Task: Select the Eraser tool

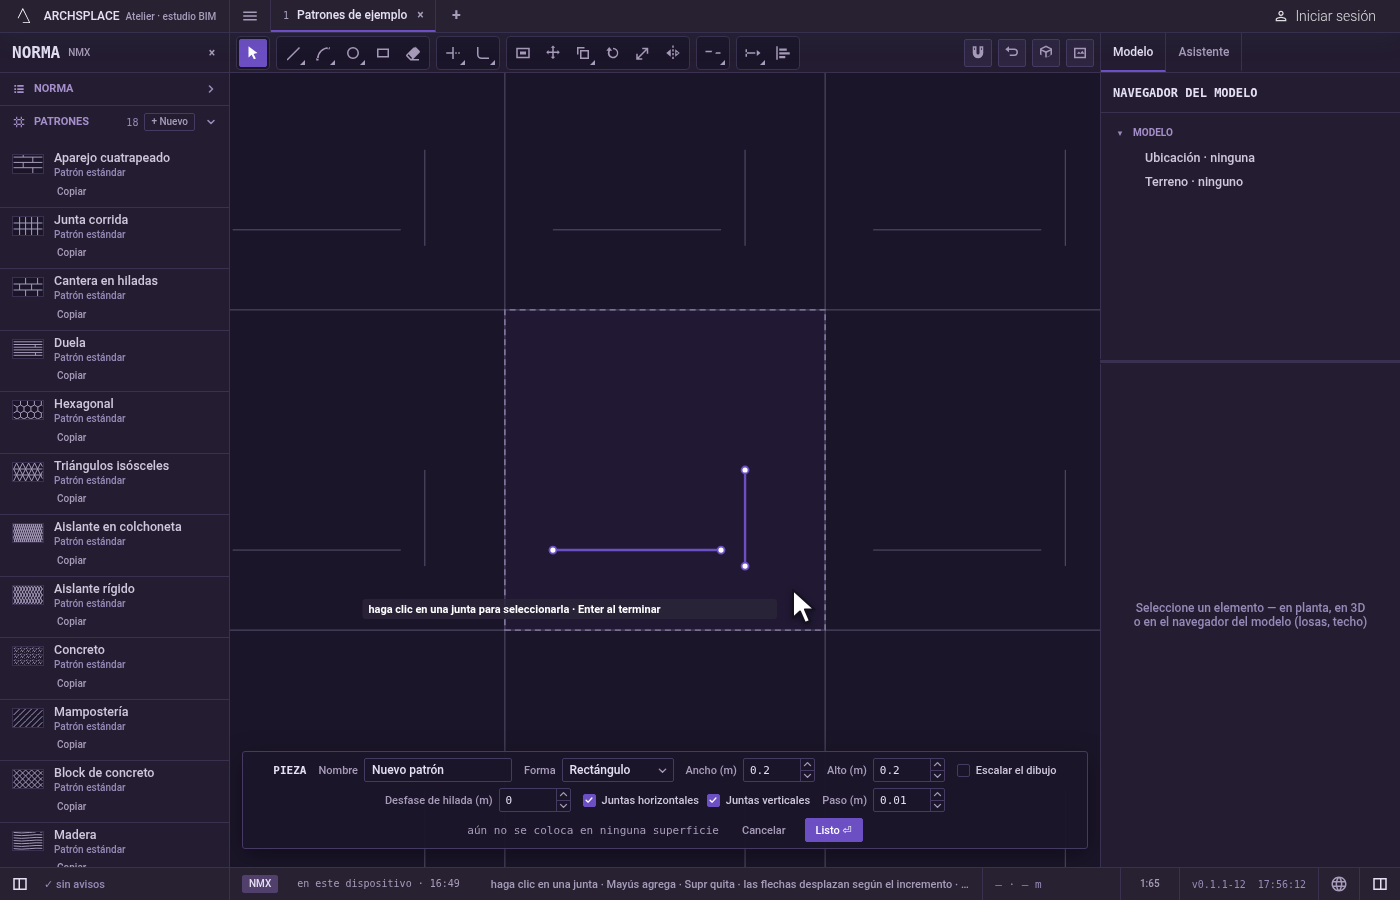Action: coord(413,53)
